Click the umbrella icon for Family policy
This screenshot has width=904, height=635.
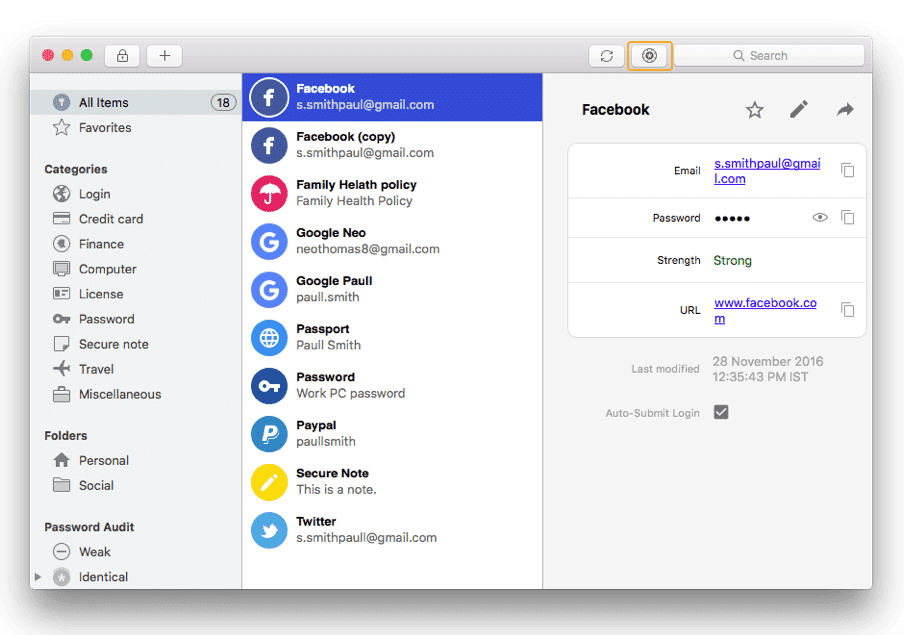269,193
